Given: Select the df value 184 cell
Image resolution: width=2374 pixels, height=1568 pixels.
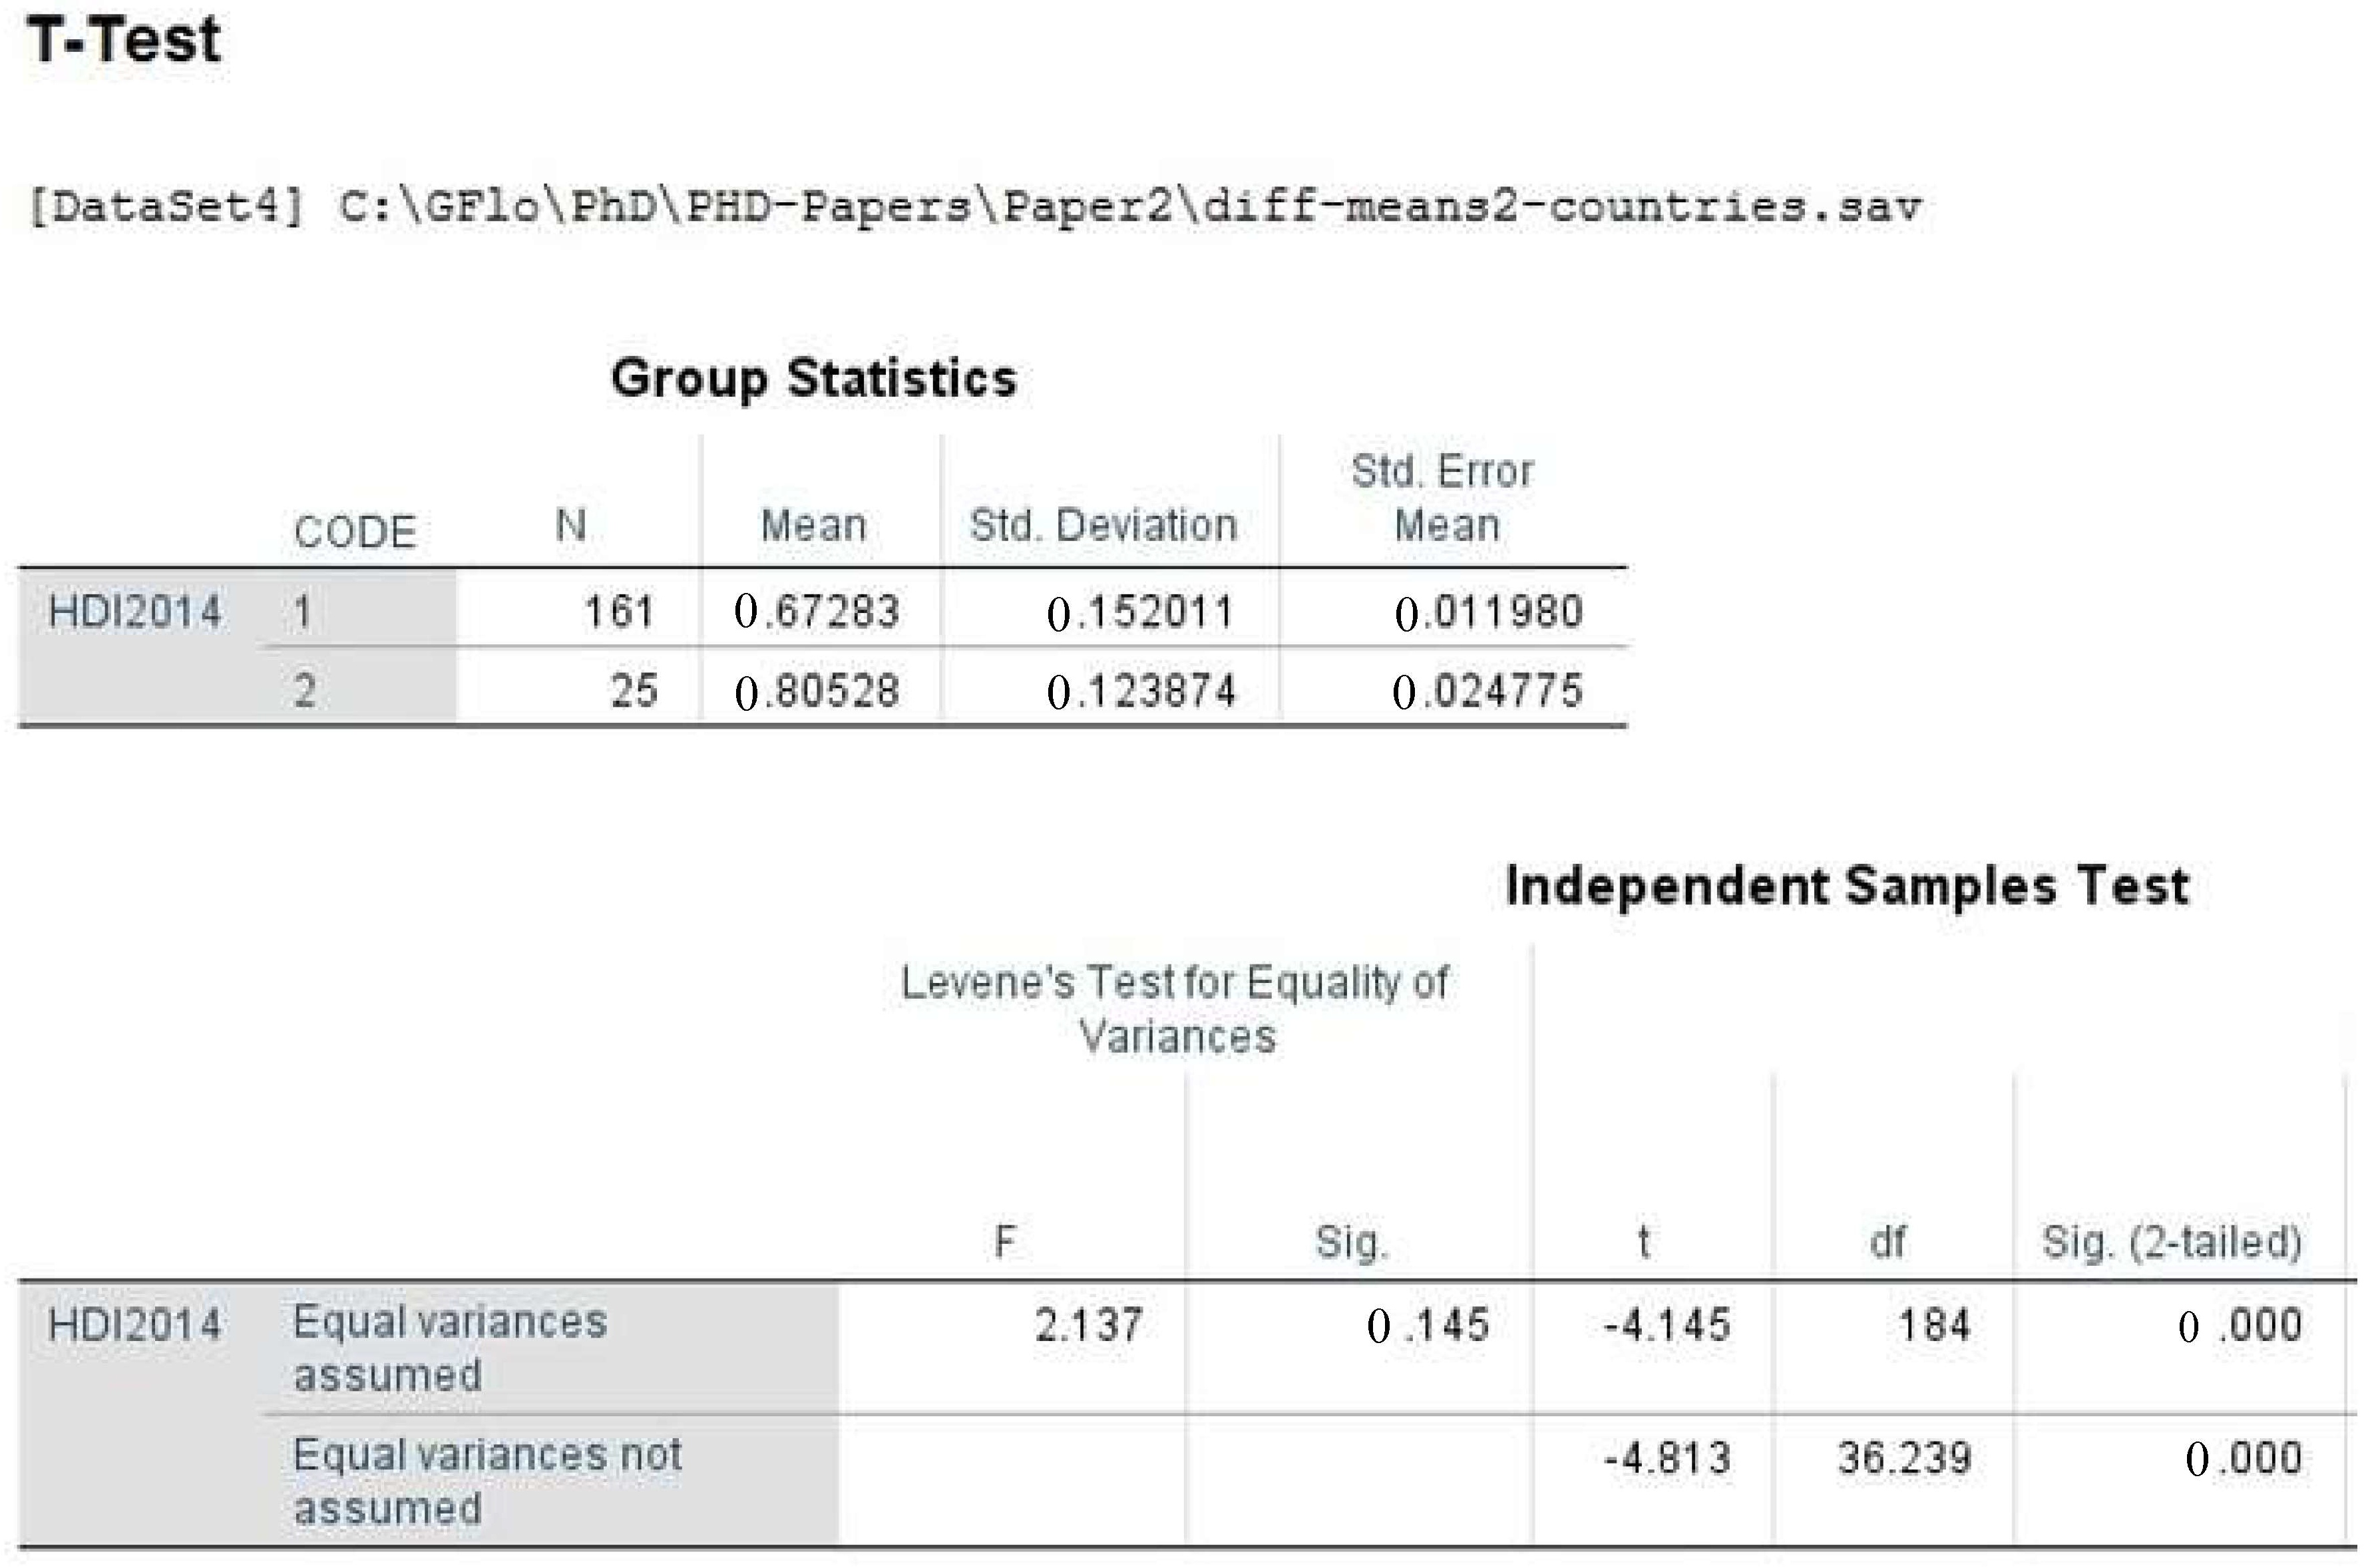Looking at the screenshot, I should tap(1933, 1326).
